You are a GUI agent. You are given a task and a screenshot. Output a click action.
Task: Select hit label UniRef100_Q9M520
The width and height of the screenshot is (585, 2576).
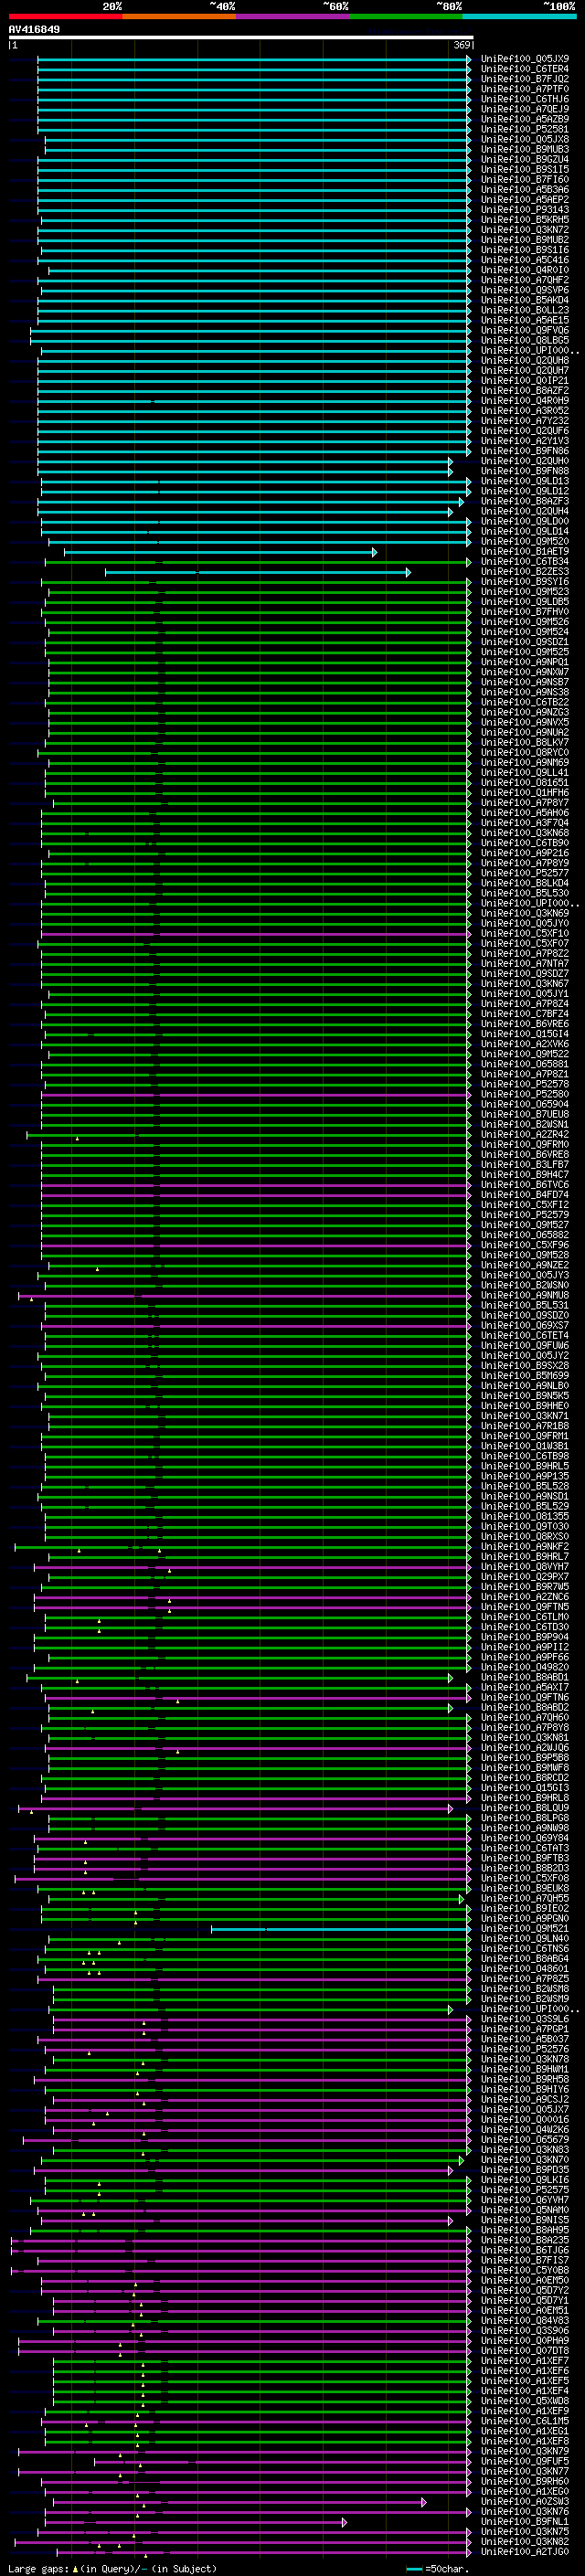pyautogui.click(x=525, y=541)
